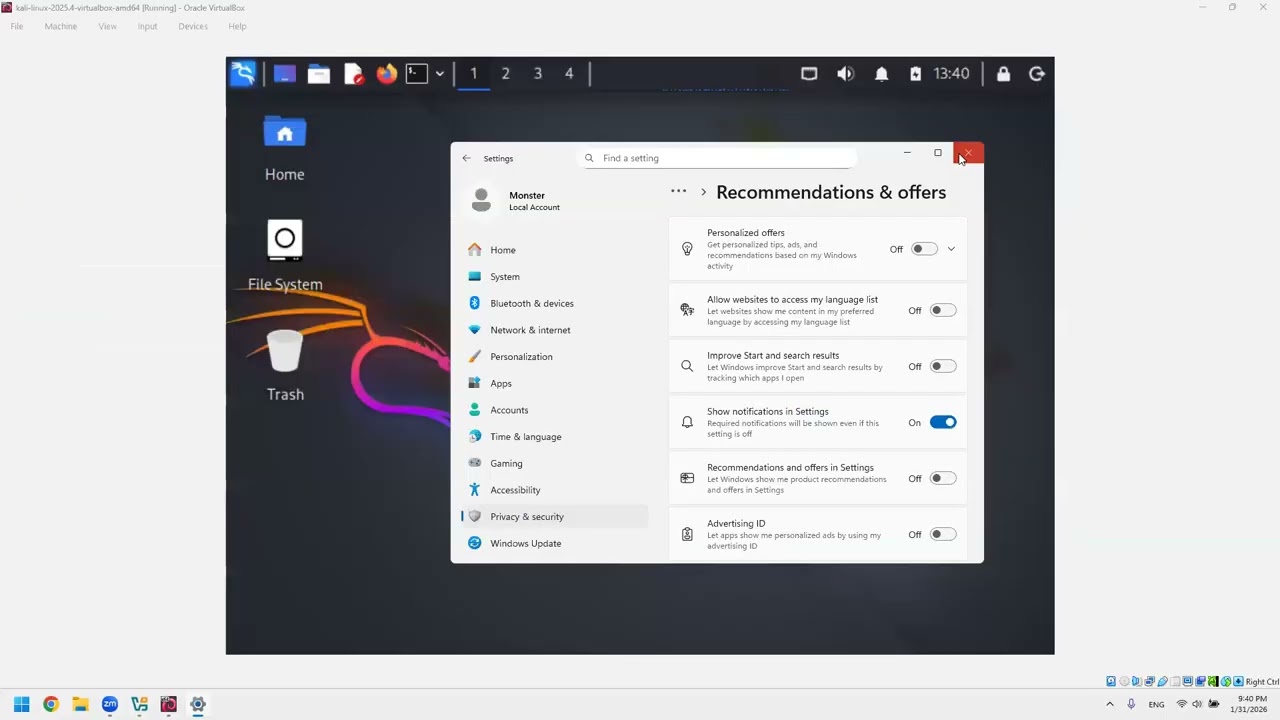The image size is (1280, 720).
Task: Switch to workspace 1 in Kali panel
Action: (x=474, y=73)
